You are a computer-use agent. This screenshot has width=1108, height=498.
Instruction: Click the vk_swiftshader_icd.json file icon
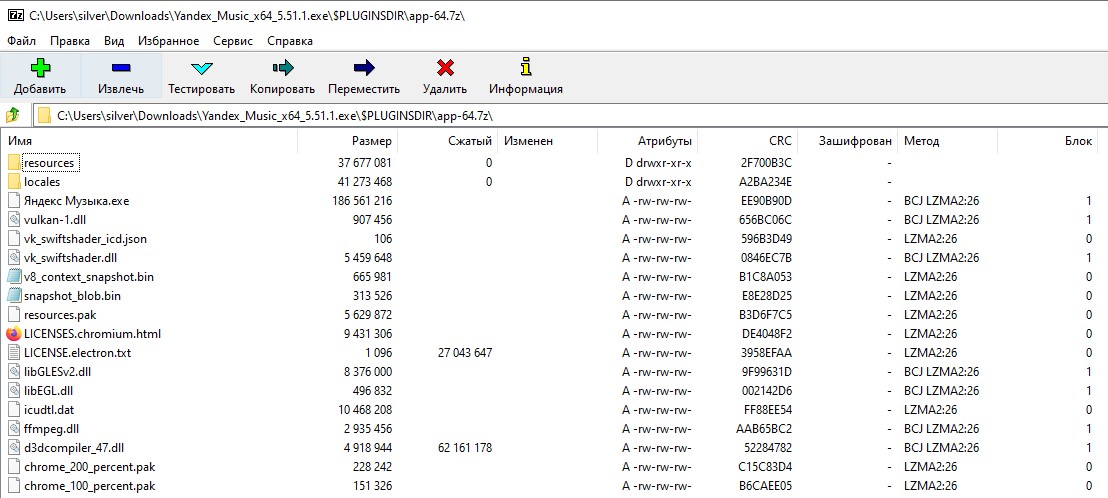pos(14,239)
